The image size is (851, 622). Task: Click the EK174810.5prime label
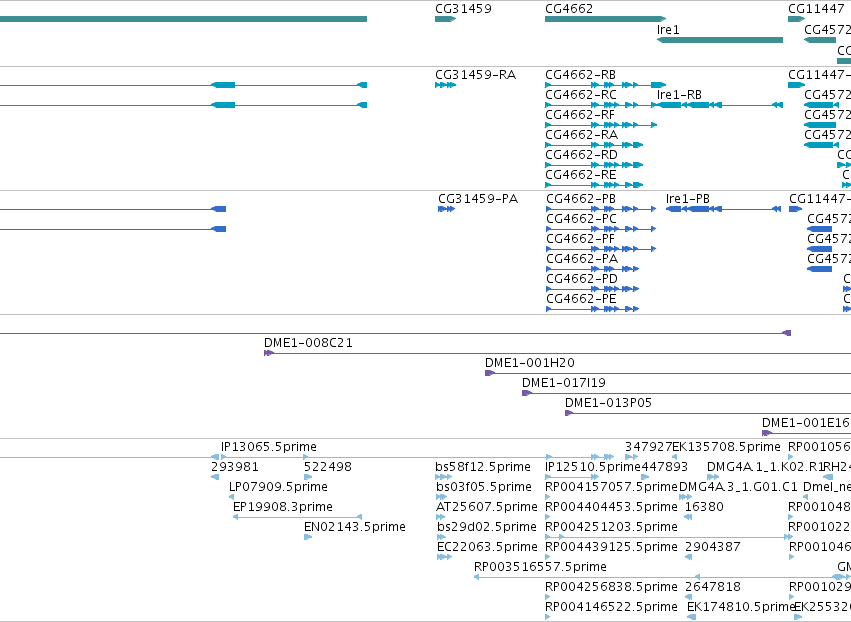[741, 607]
